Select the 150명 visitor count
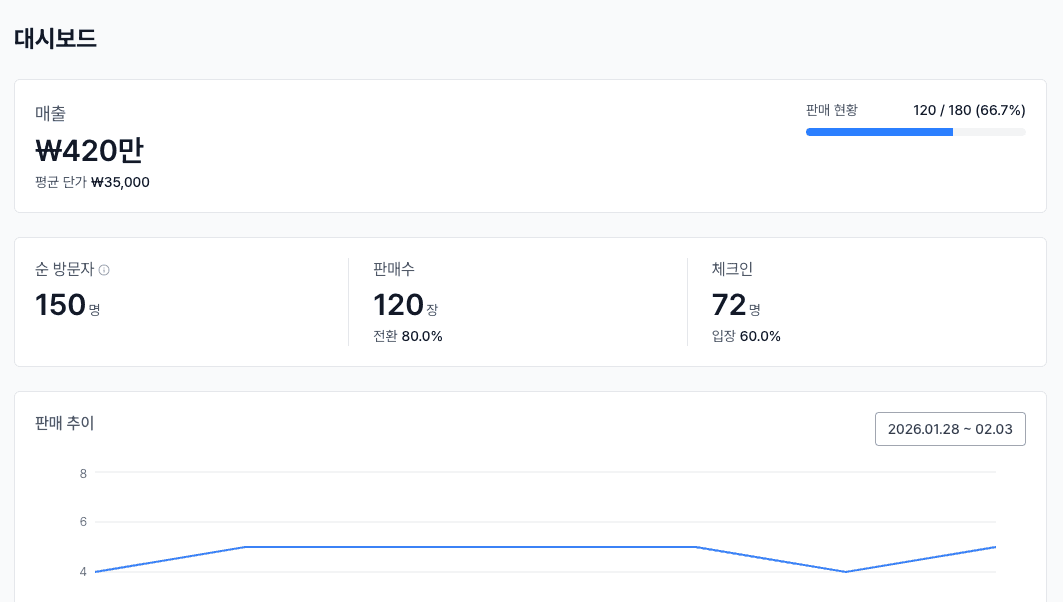 pos(67,305)
